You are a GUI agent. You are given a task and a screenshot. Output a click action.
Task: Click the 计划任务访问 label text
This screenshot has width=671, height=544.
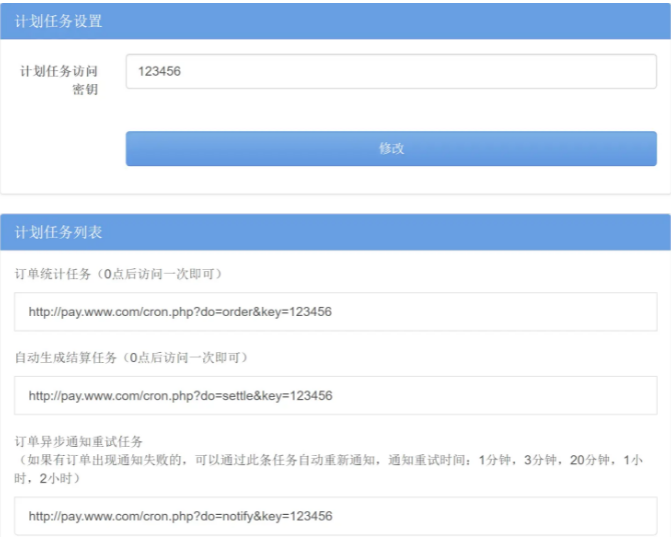(59, 72)
